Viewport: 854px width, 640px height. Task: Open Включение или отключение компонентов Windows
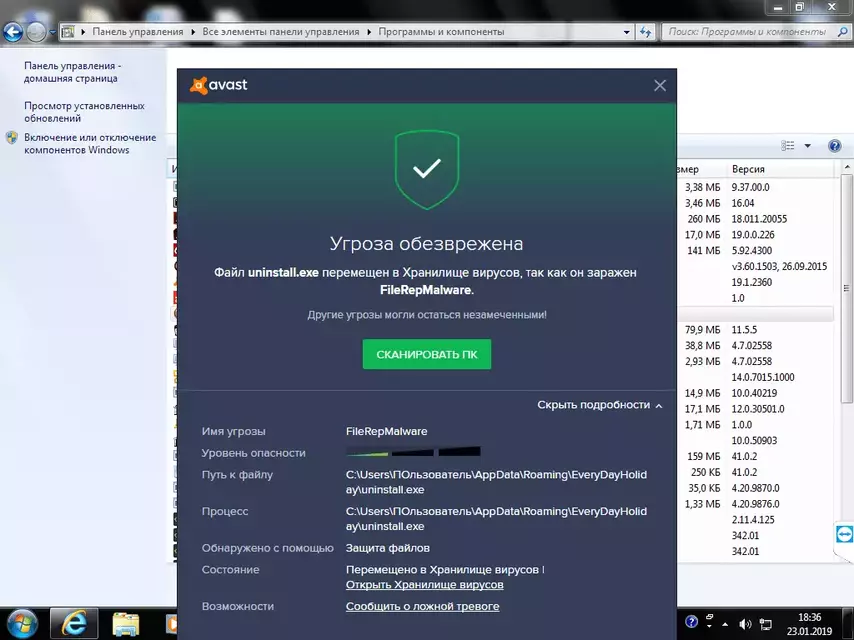point(90,144)
